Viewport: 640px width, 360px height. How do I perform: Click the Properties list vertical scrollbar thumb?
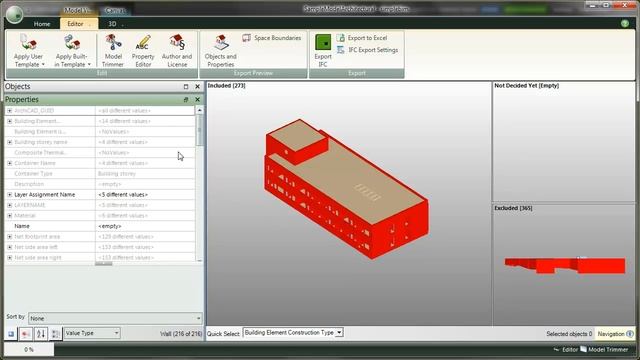tap(200, 130)
